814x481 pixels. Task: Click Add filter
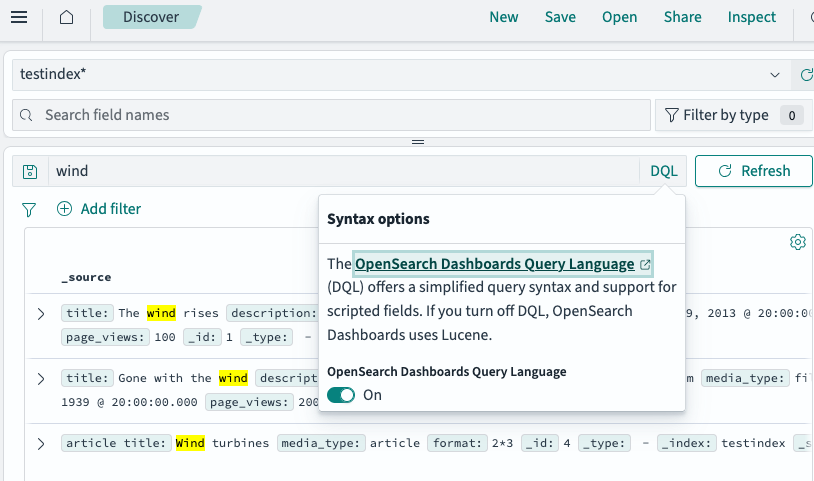(99, 209)
